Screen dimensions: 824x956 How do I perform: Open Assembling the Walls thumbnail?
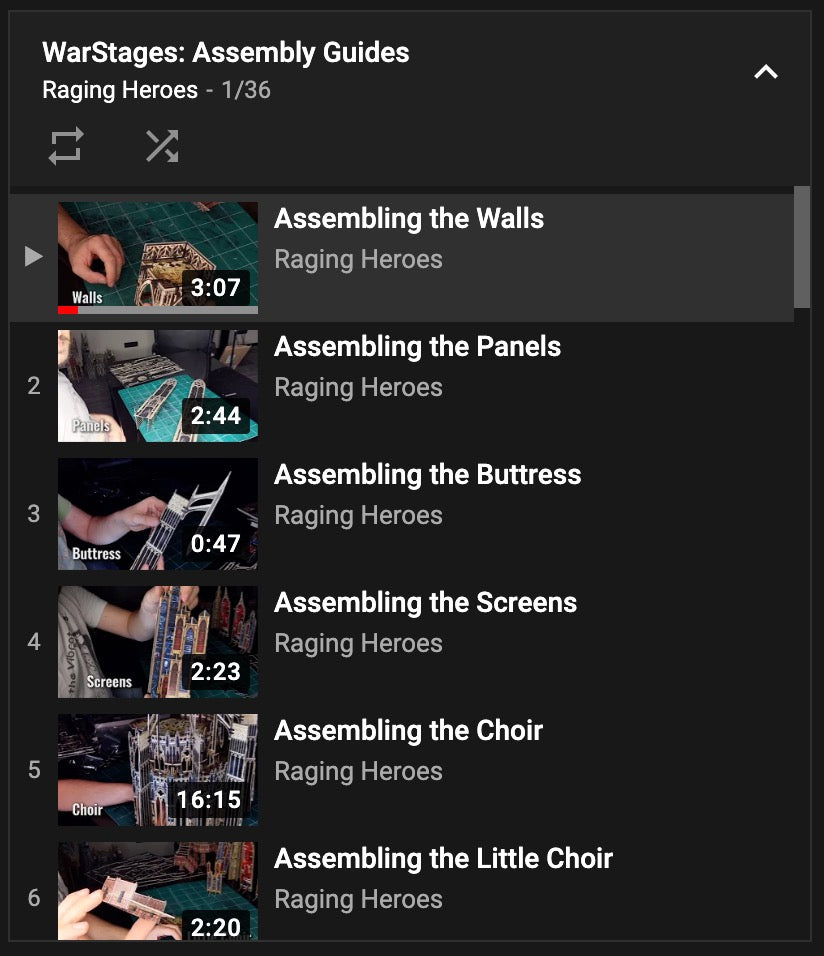coord(158,257)
